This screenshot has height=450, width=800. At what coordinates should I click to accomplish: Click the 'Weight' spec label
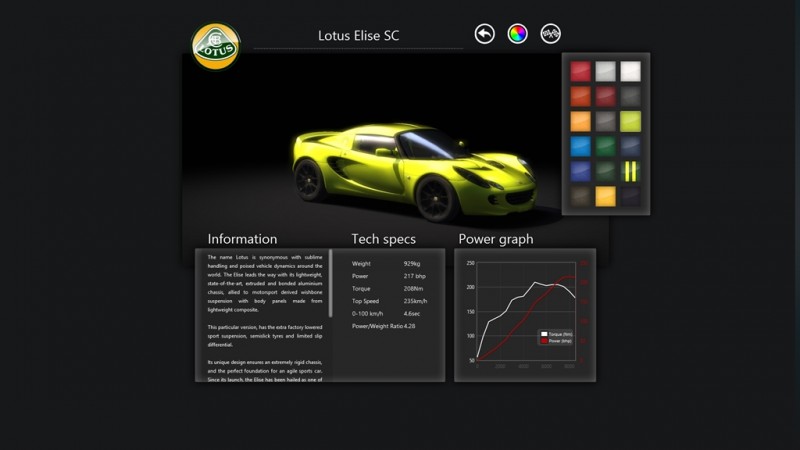click(361, 264)
